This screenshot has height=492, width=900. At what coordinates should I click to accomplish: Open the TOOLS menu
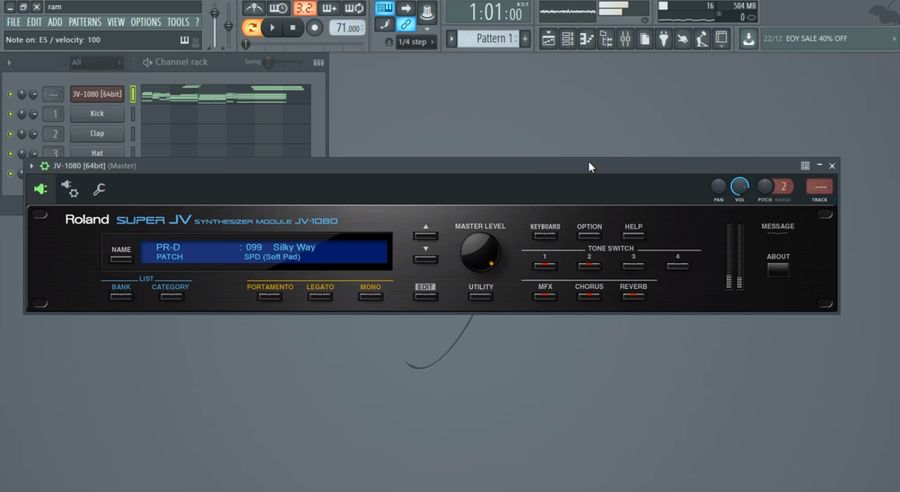tap(178, 22)
